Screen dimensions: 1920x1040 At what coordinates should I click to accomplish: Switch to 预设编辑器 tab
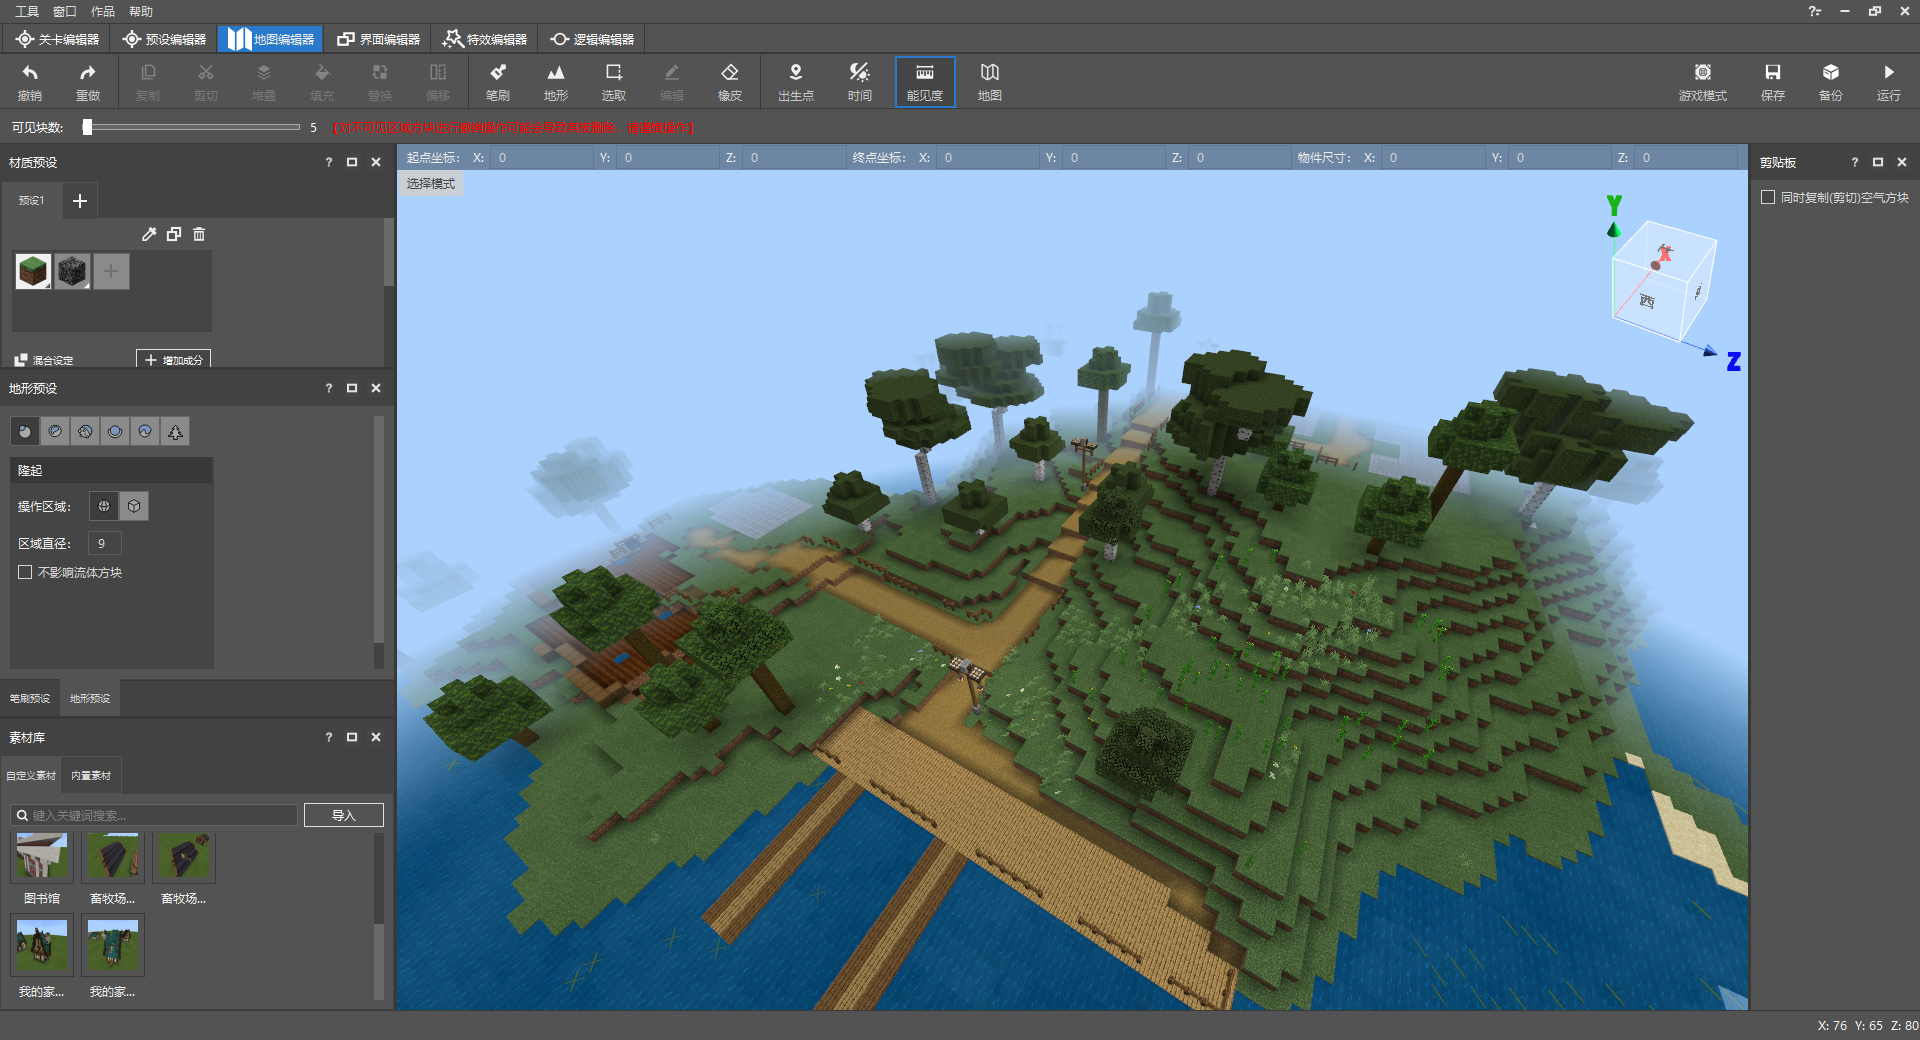tap(165, 39)
